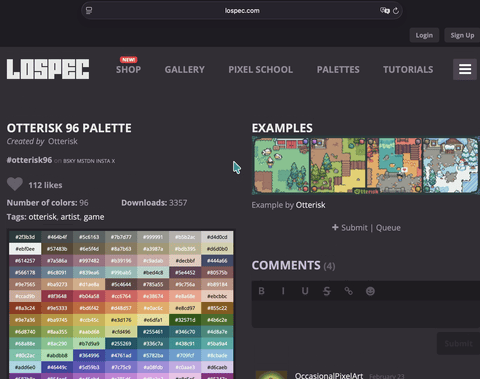Open the X hashtag link
480x379 pixels.
pos(113,161)
